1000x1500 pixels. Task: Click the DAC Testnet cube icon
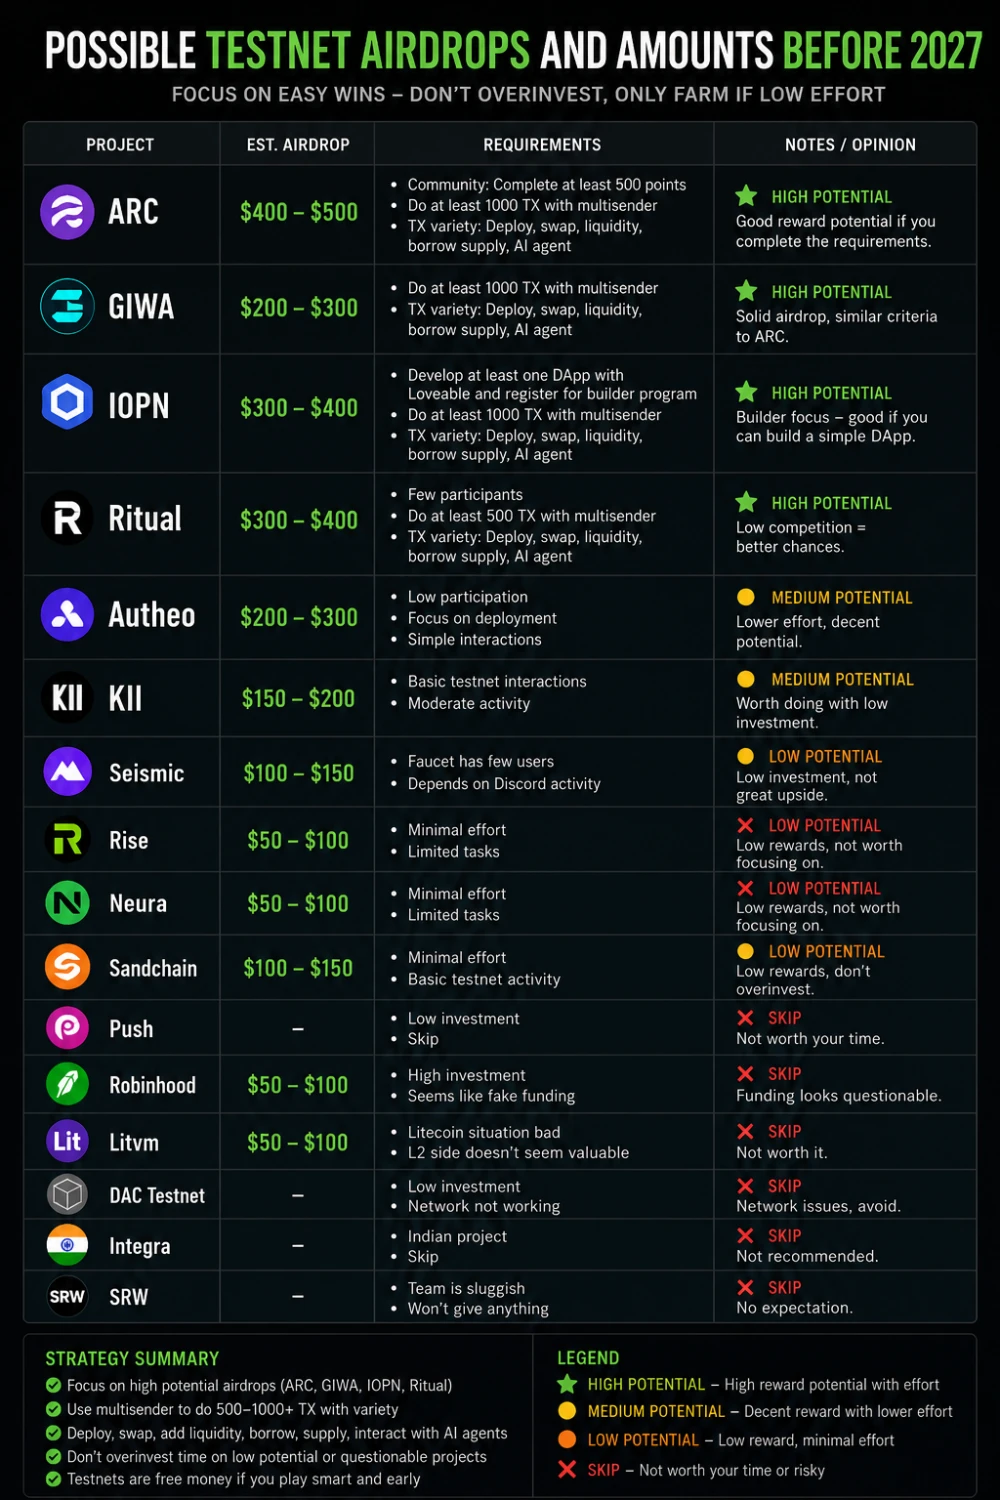tap(67, 1194)
